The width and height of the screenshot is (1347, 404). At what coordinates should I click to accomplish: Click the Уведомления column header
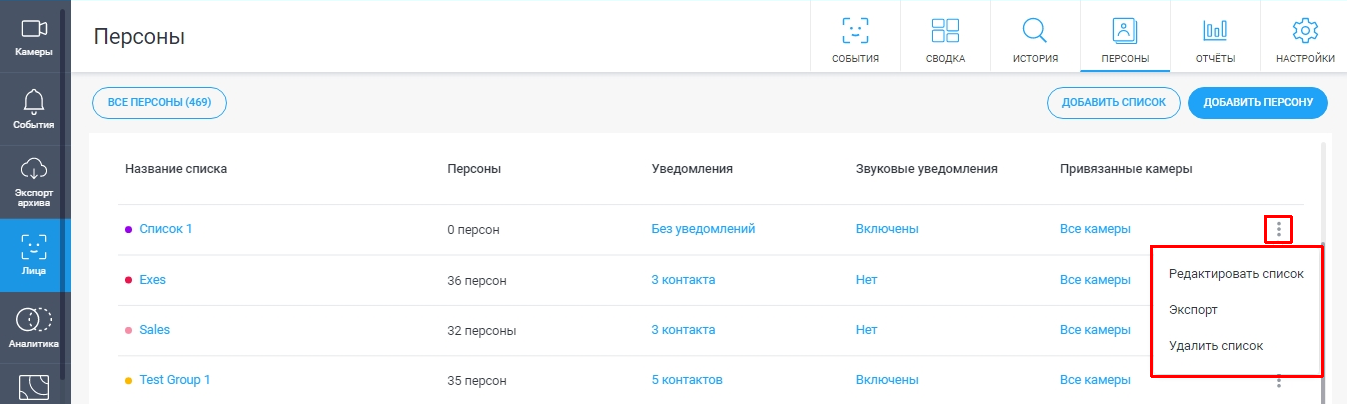[x=692, y=168]
